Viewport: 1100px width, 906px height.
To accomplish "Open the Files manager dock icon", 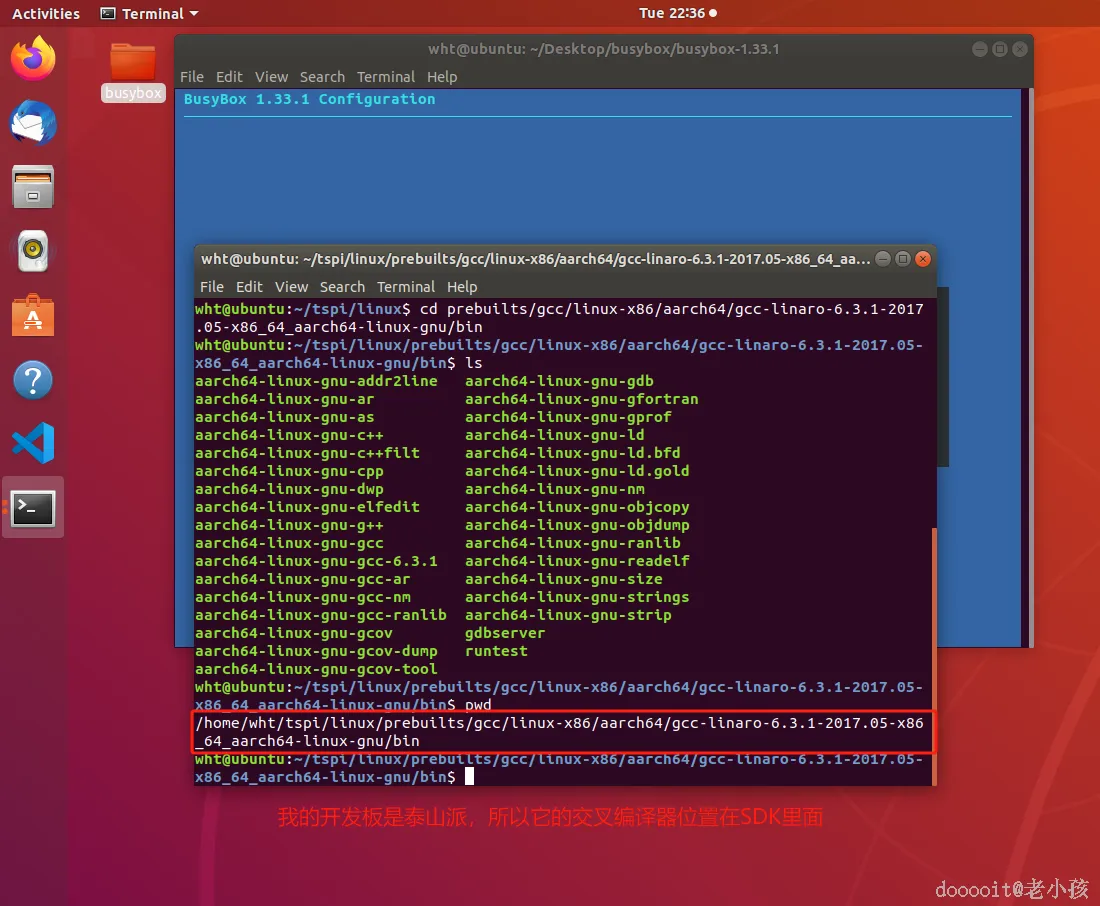I will tap(33, 187).
